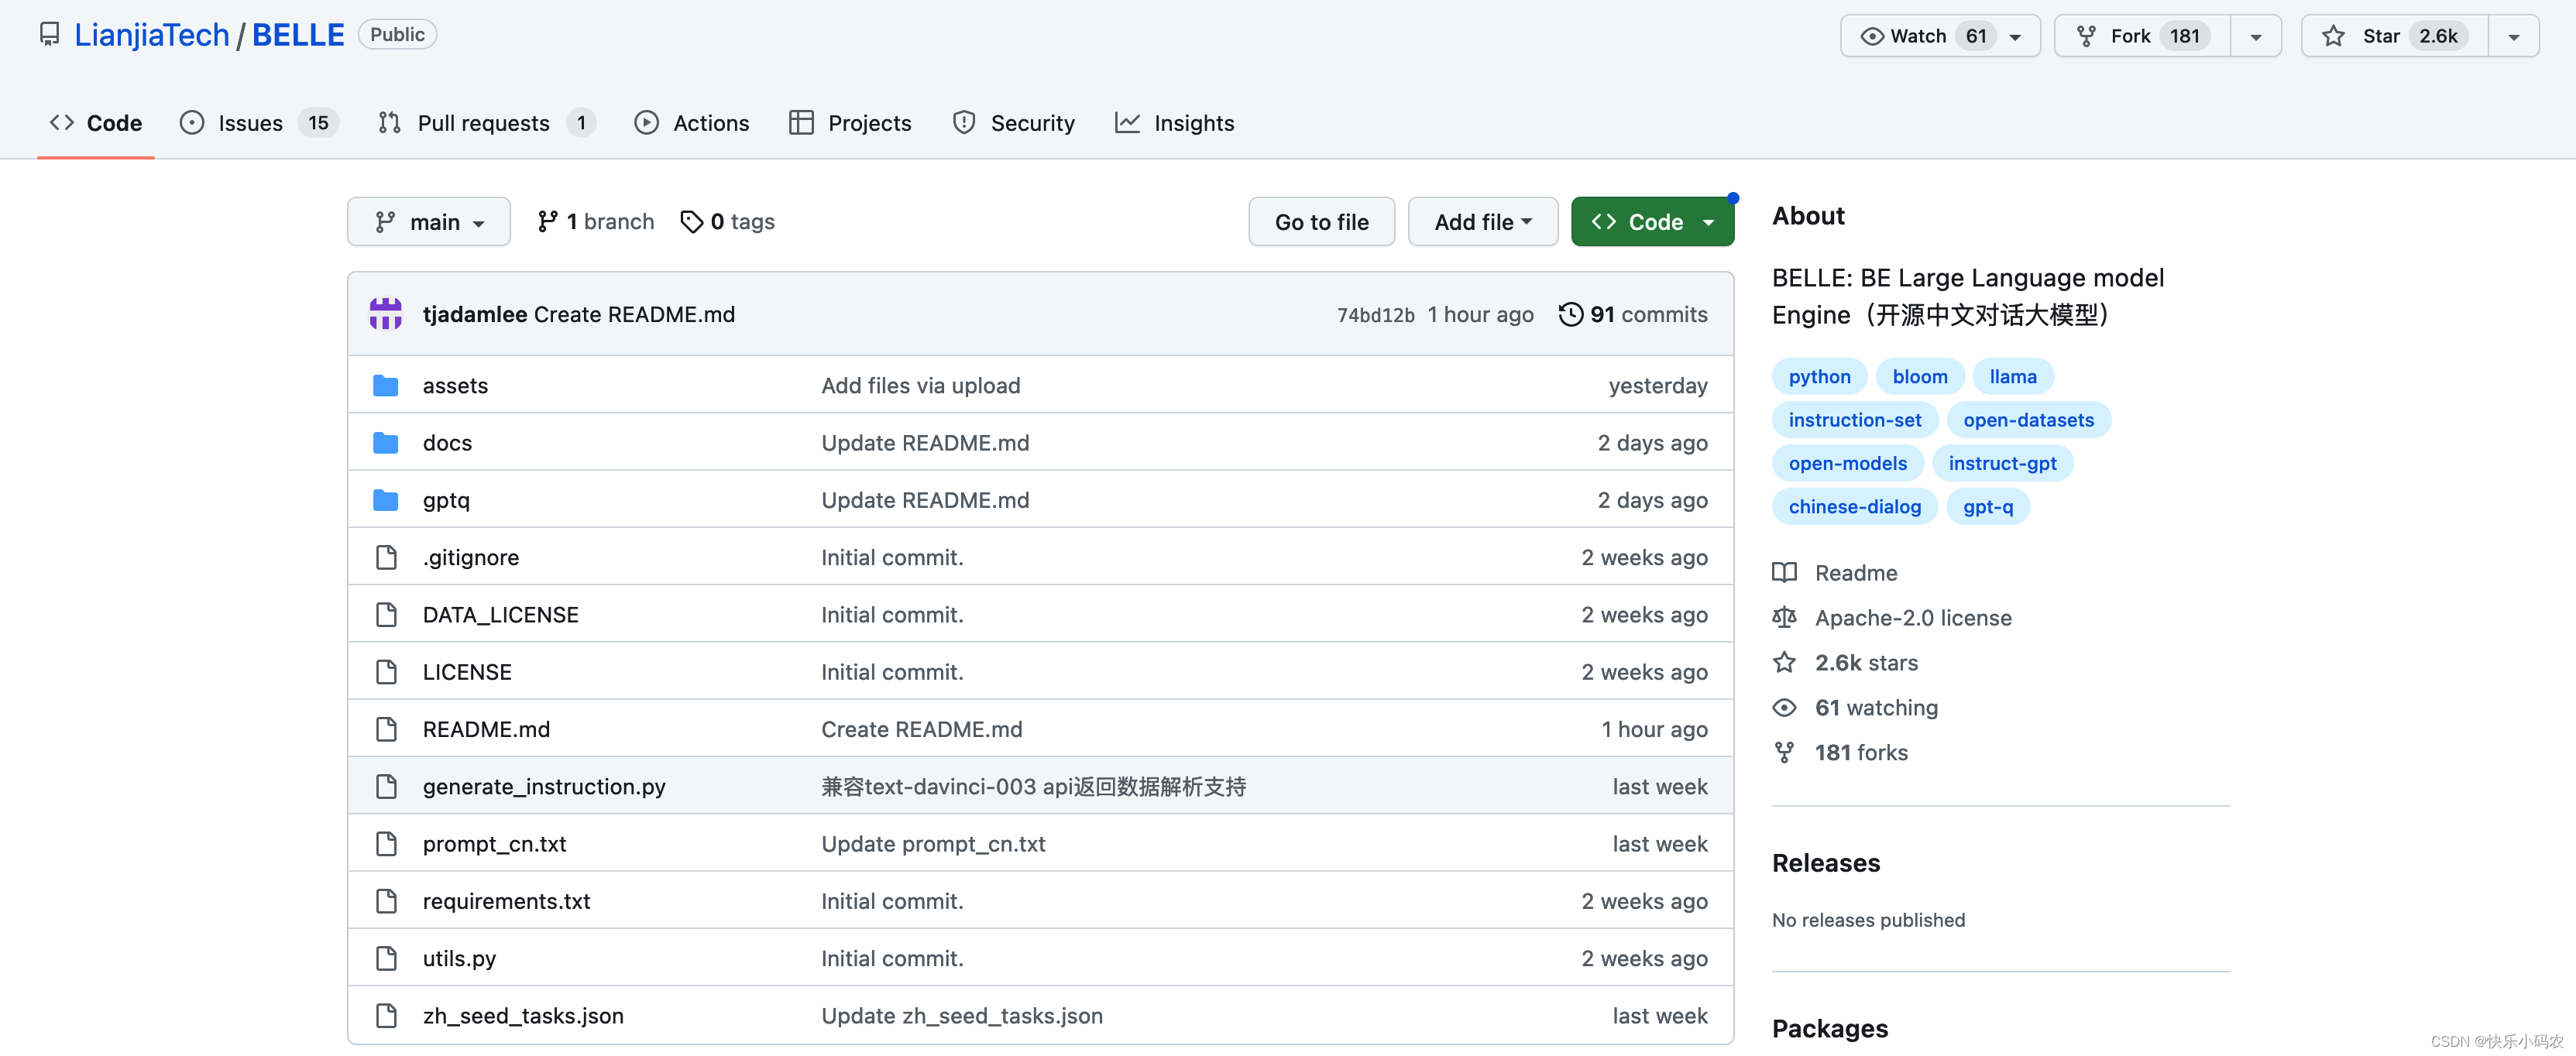Open the LianjiaTech owner link
The width and height of the screenshot is (2576, 1056).
[x=152, y=35]
